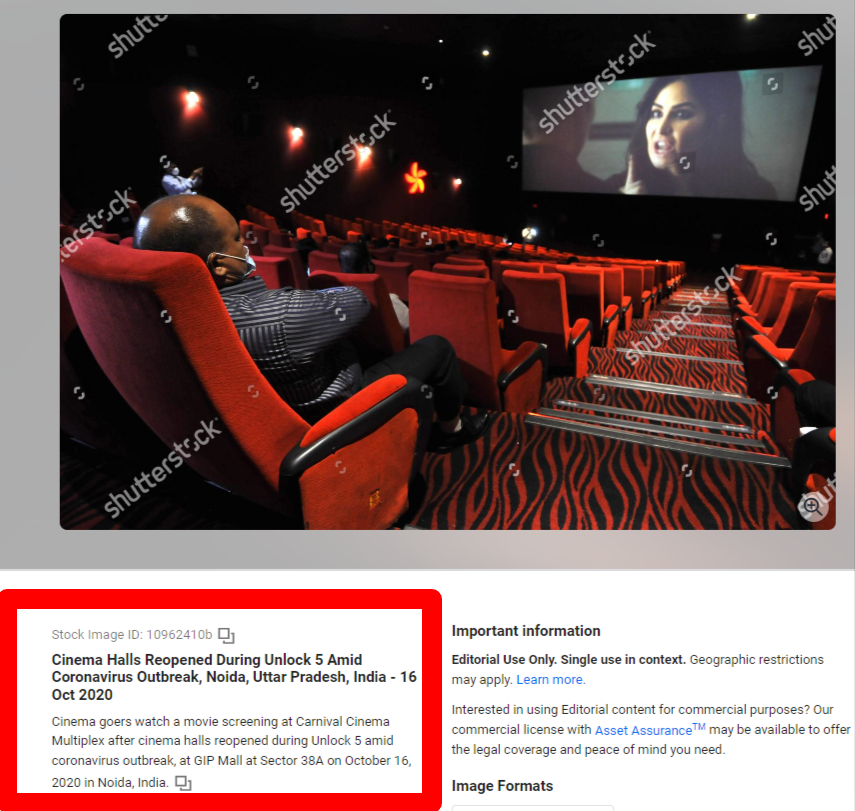Open the 'Learn more.' link
855x811 pixels.
click(x=551, y=679)
